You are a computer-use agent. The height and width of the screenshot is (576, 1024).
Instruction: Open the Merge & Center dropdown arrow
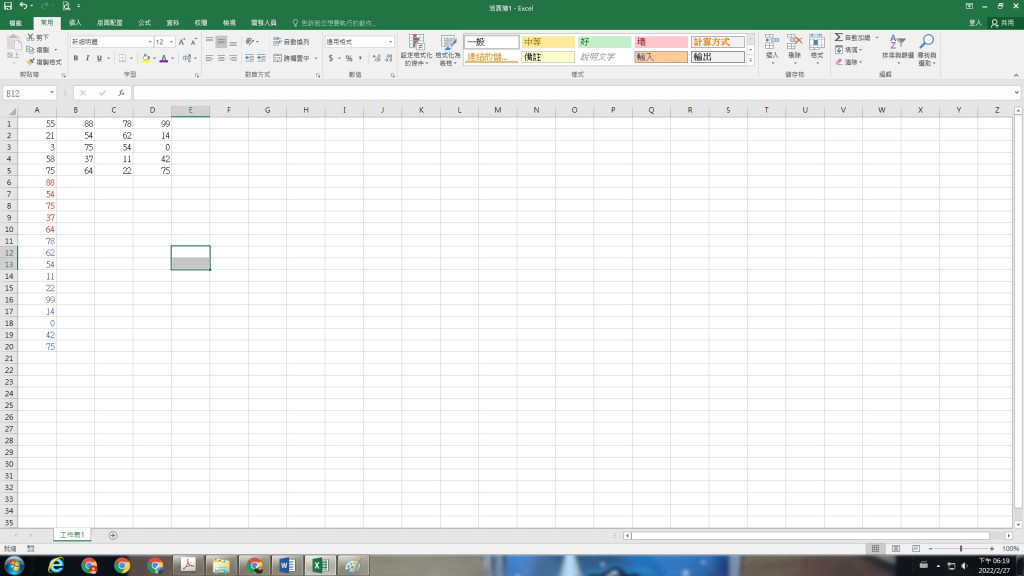316,58
